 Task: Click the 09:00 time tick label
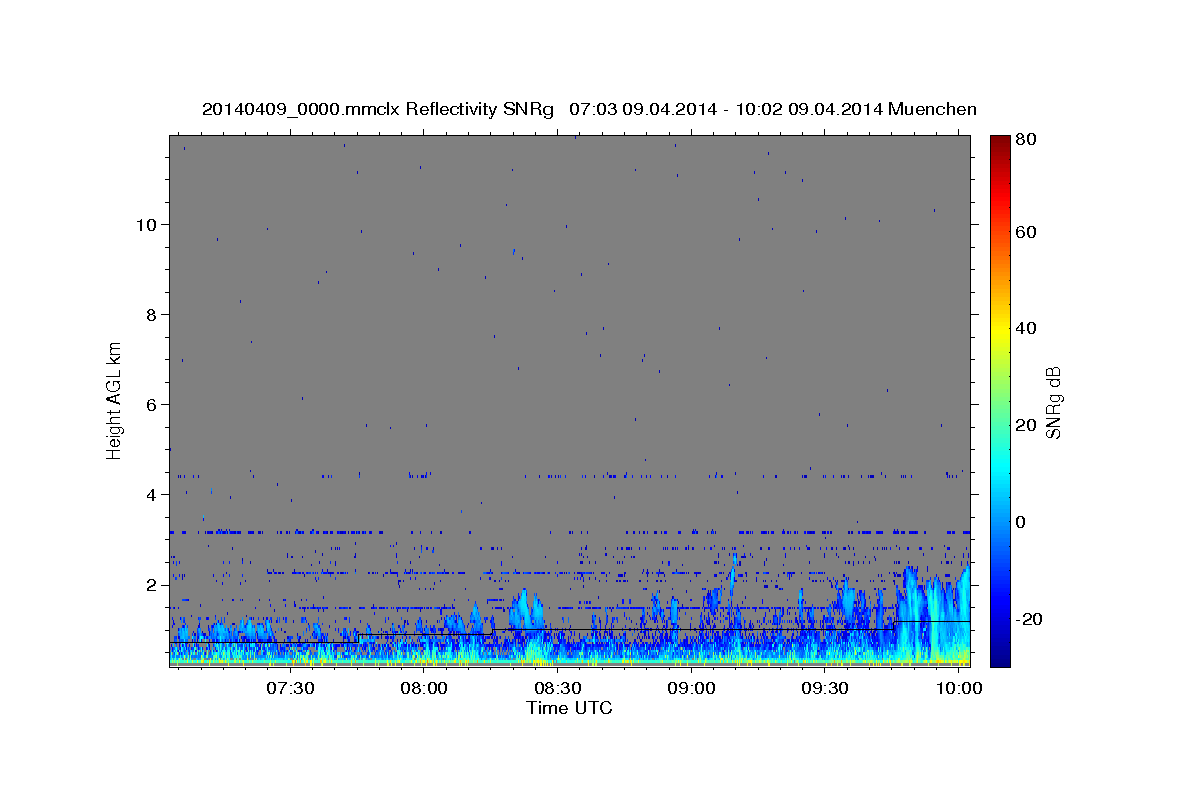point(692,690)
